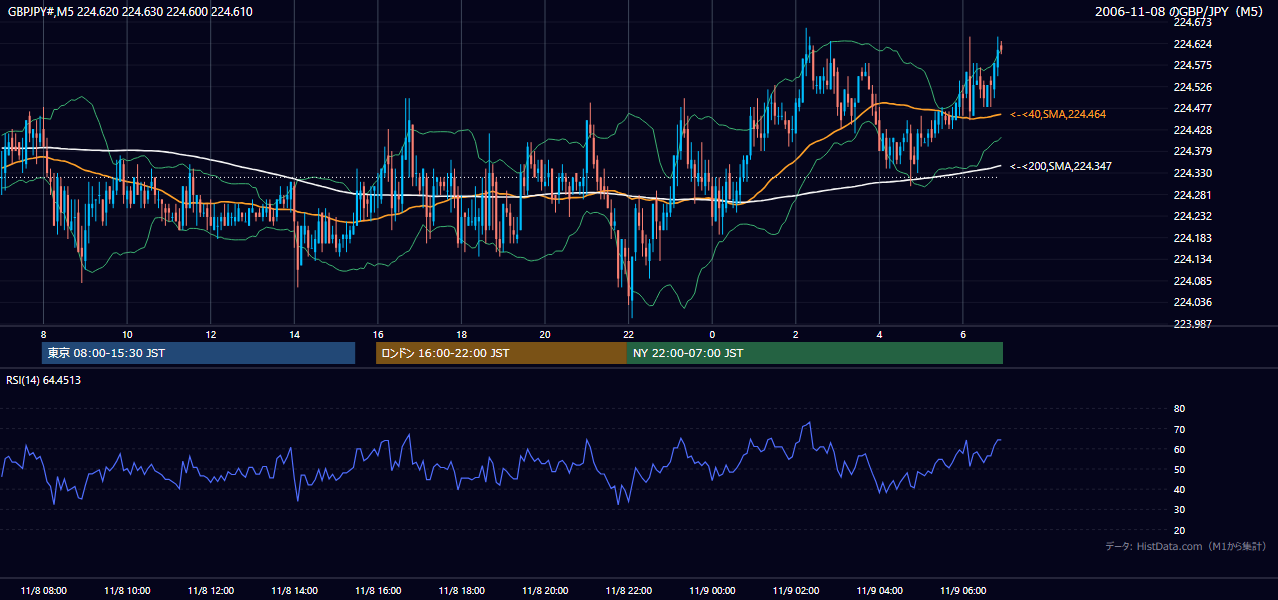1278x600 pixels.
Task: Click price axis label 224.477
Action: pyautogui.click(x=1192, y=108)
